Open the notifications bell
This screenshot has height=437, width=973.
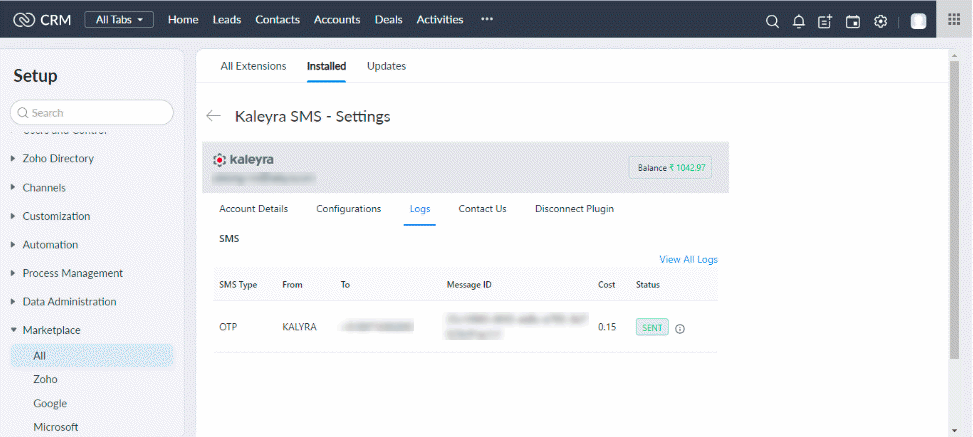(x=799, y=22)
